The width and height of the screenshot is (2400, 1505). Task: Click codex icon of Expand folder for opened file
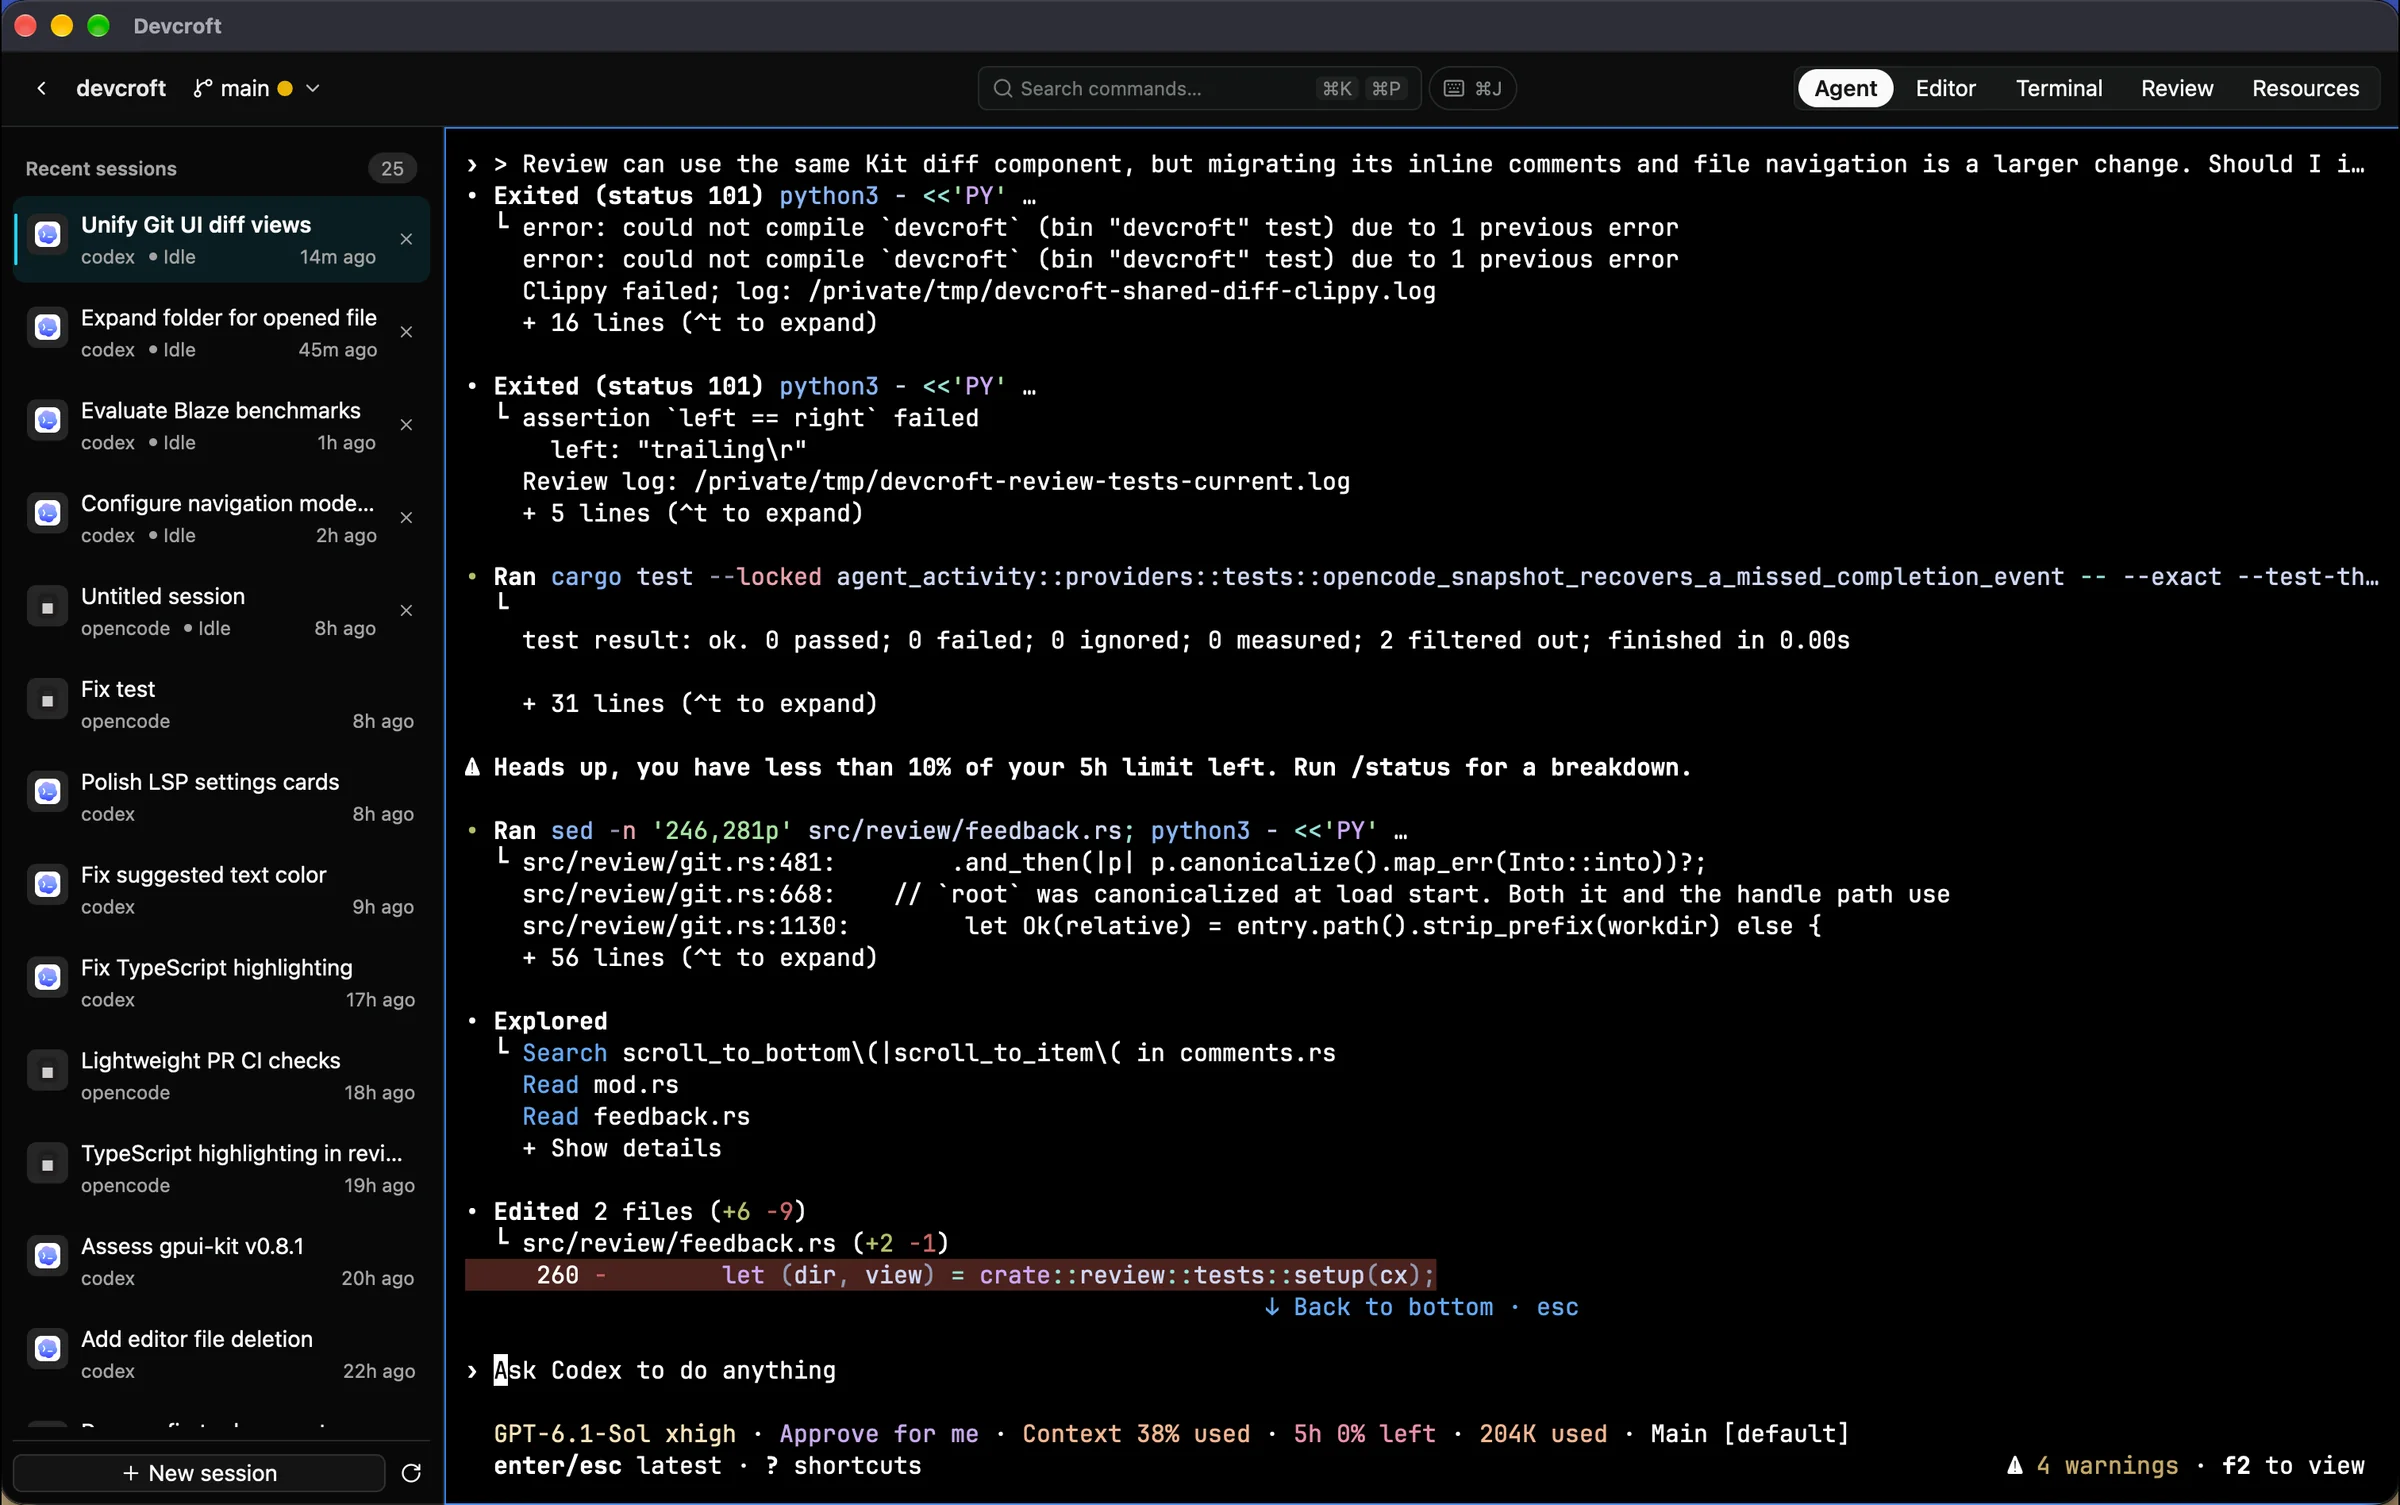[x=47, y=328]
